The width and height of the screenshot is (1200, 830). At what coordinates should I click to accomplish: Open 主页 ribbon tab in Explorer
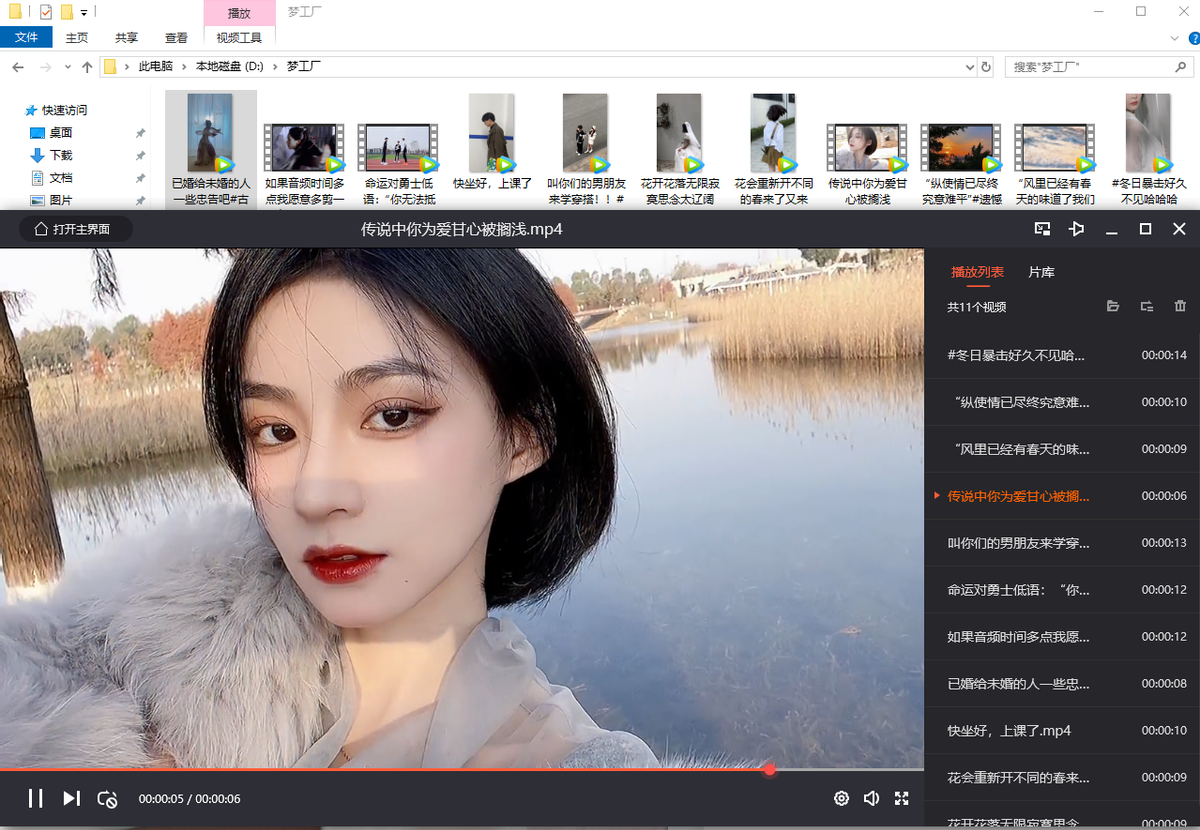(76, 38)
